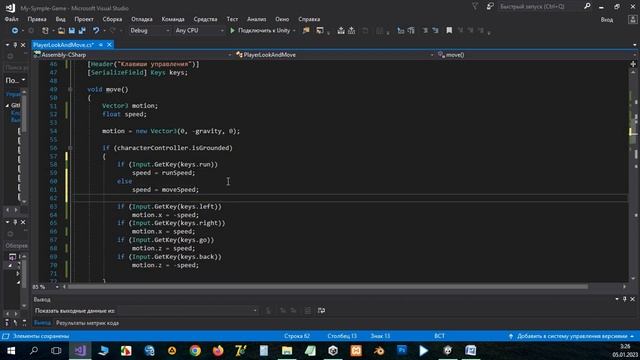
Task: Click the decrease indent toolbar icon
Action: coord(400,31)
